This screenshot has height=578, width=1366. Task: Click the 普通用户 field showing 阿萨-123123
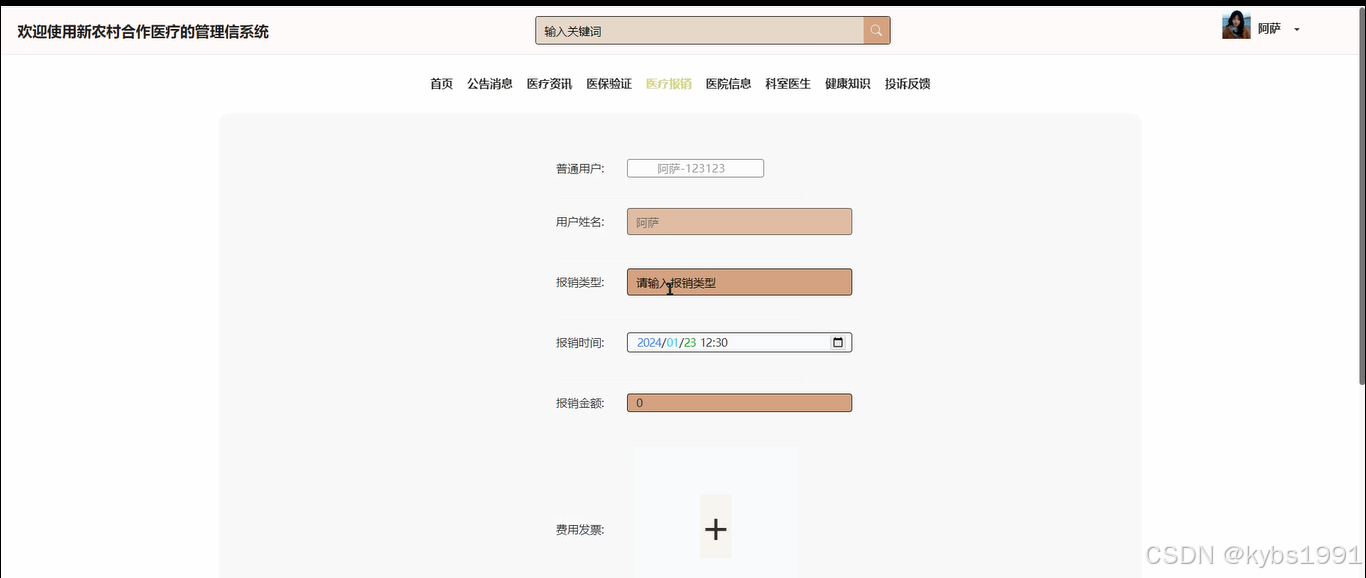pyautogui.click(x=695, y=168)
